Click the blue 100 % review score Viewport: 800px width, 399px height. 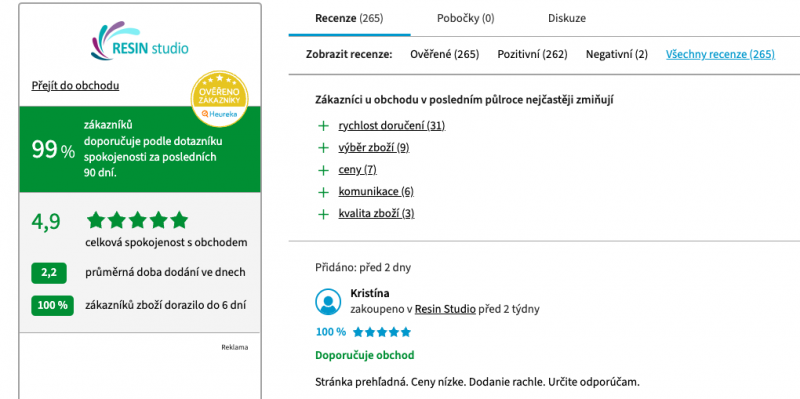click(331, 332)
